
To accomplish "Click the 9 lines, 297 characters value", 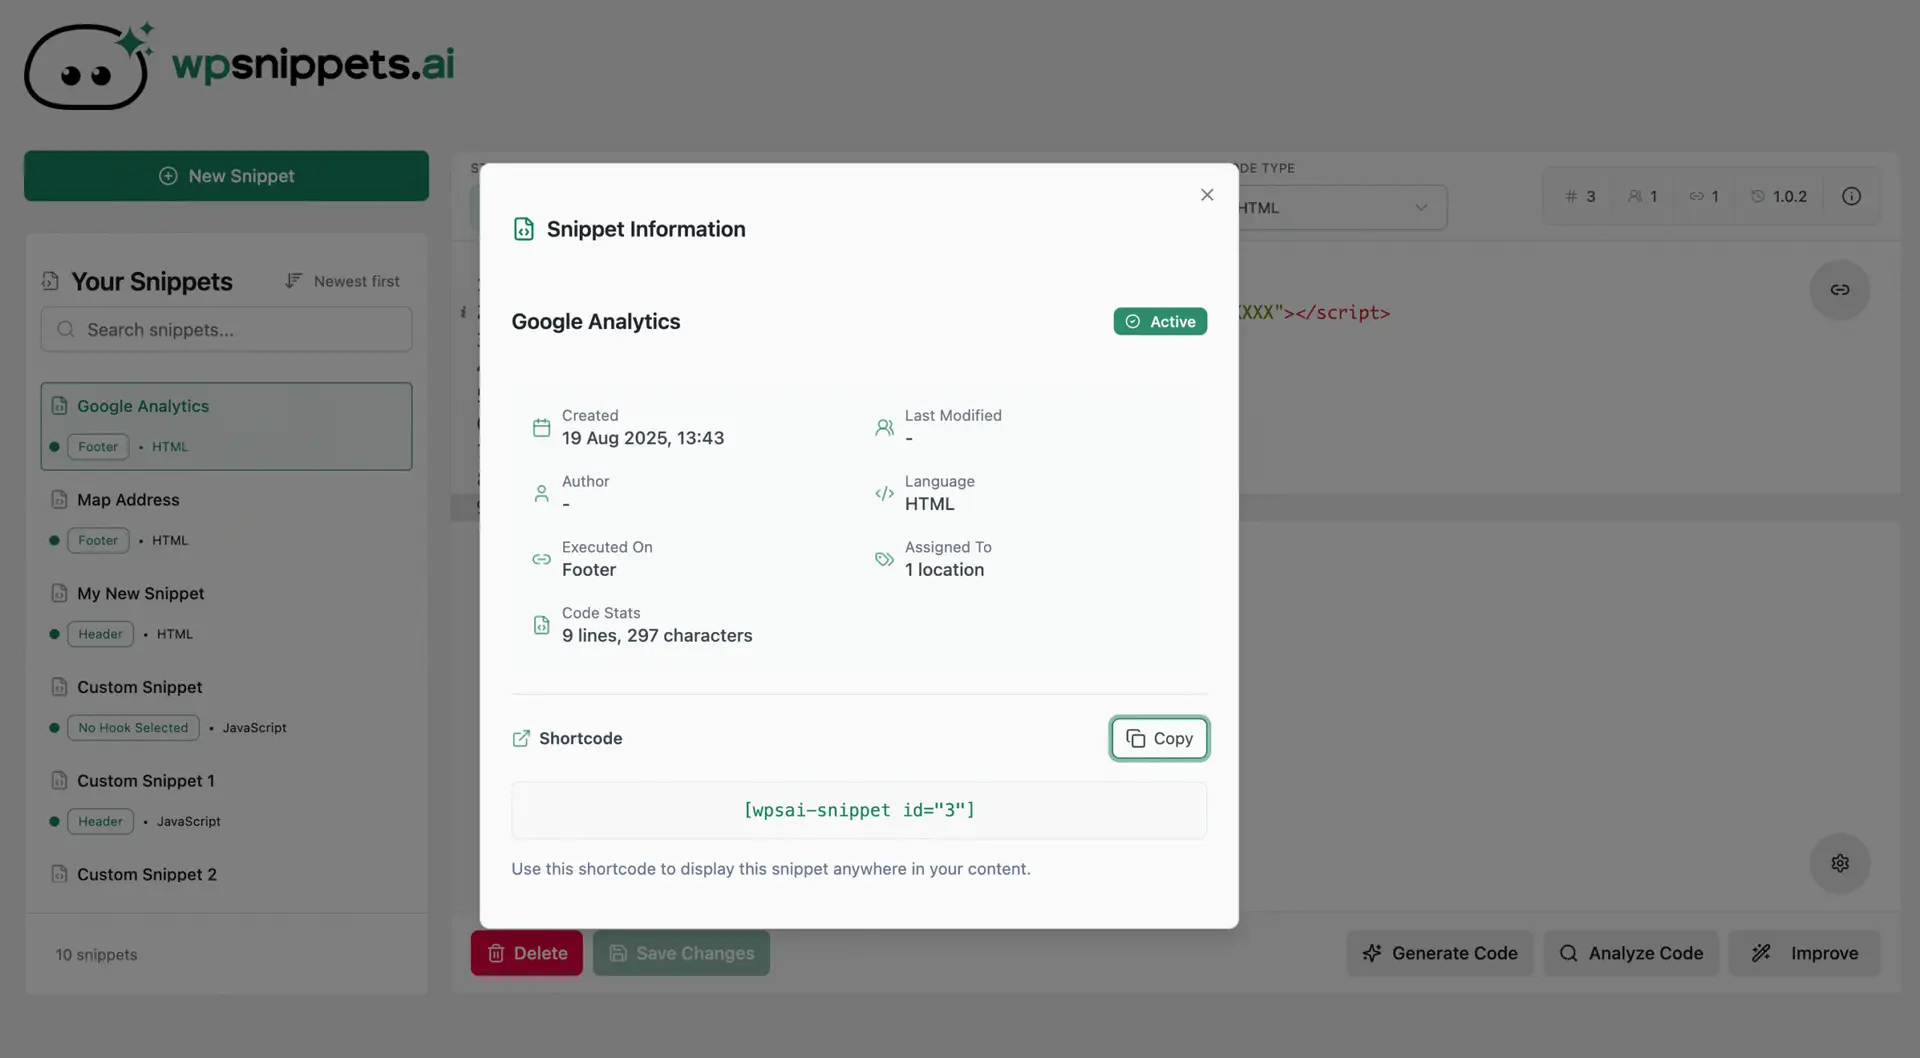I will 657,636.
